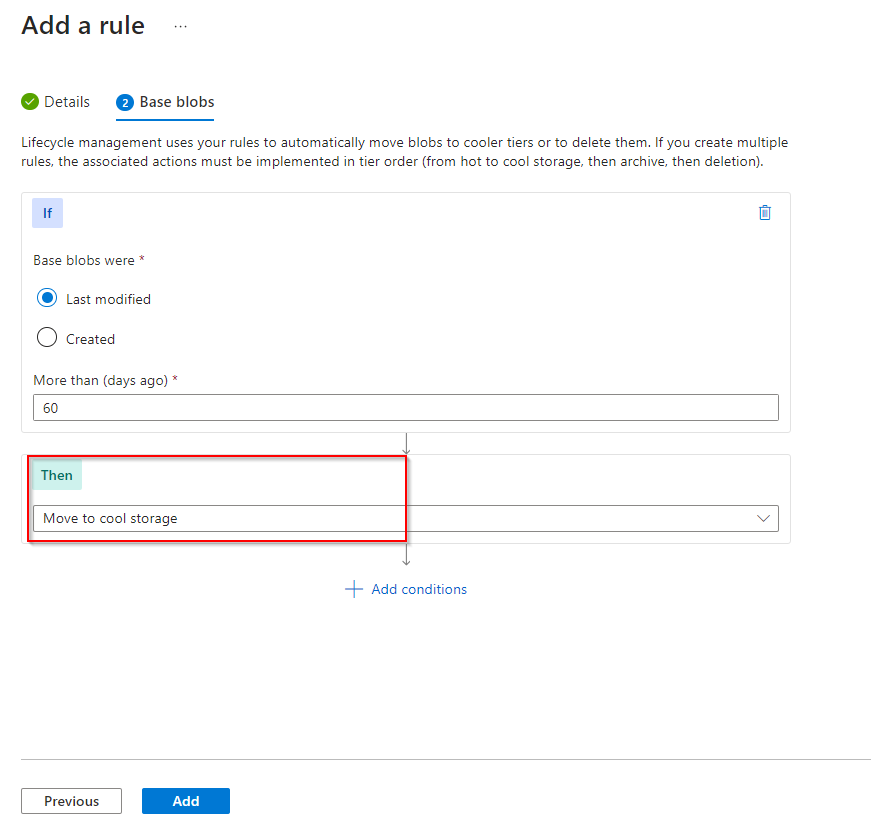
Task: Select the Last modified radio button
Action: pos(47,298)
